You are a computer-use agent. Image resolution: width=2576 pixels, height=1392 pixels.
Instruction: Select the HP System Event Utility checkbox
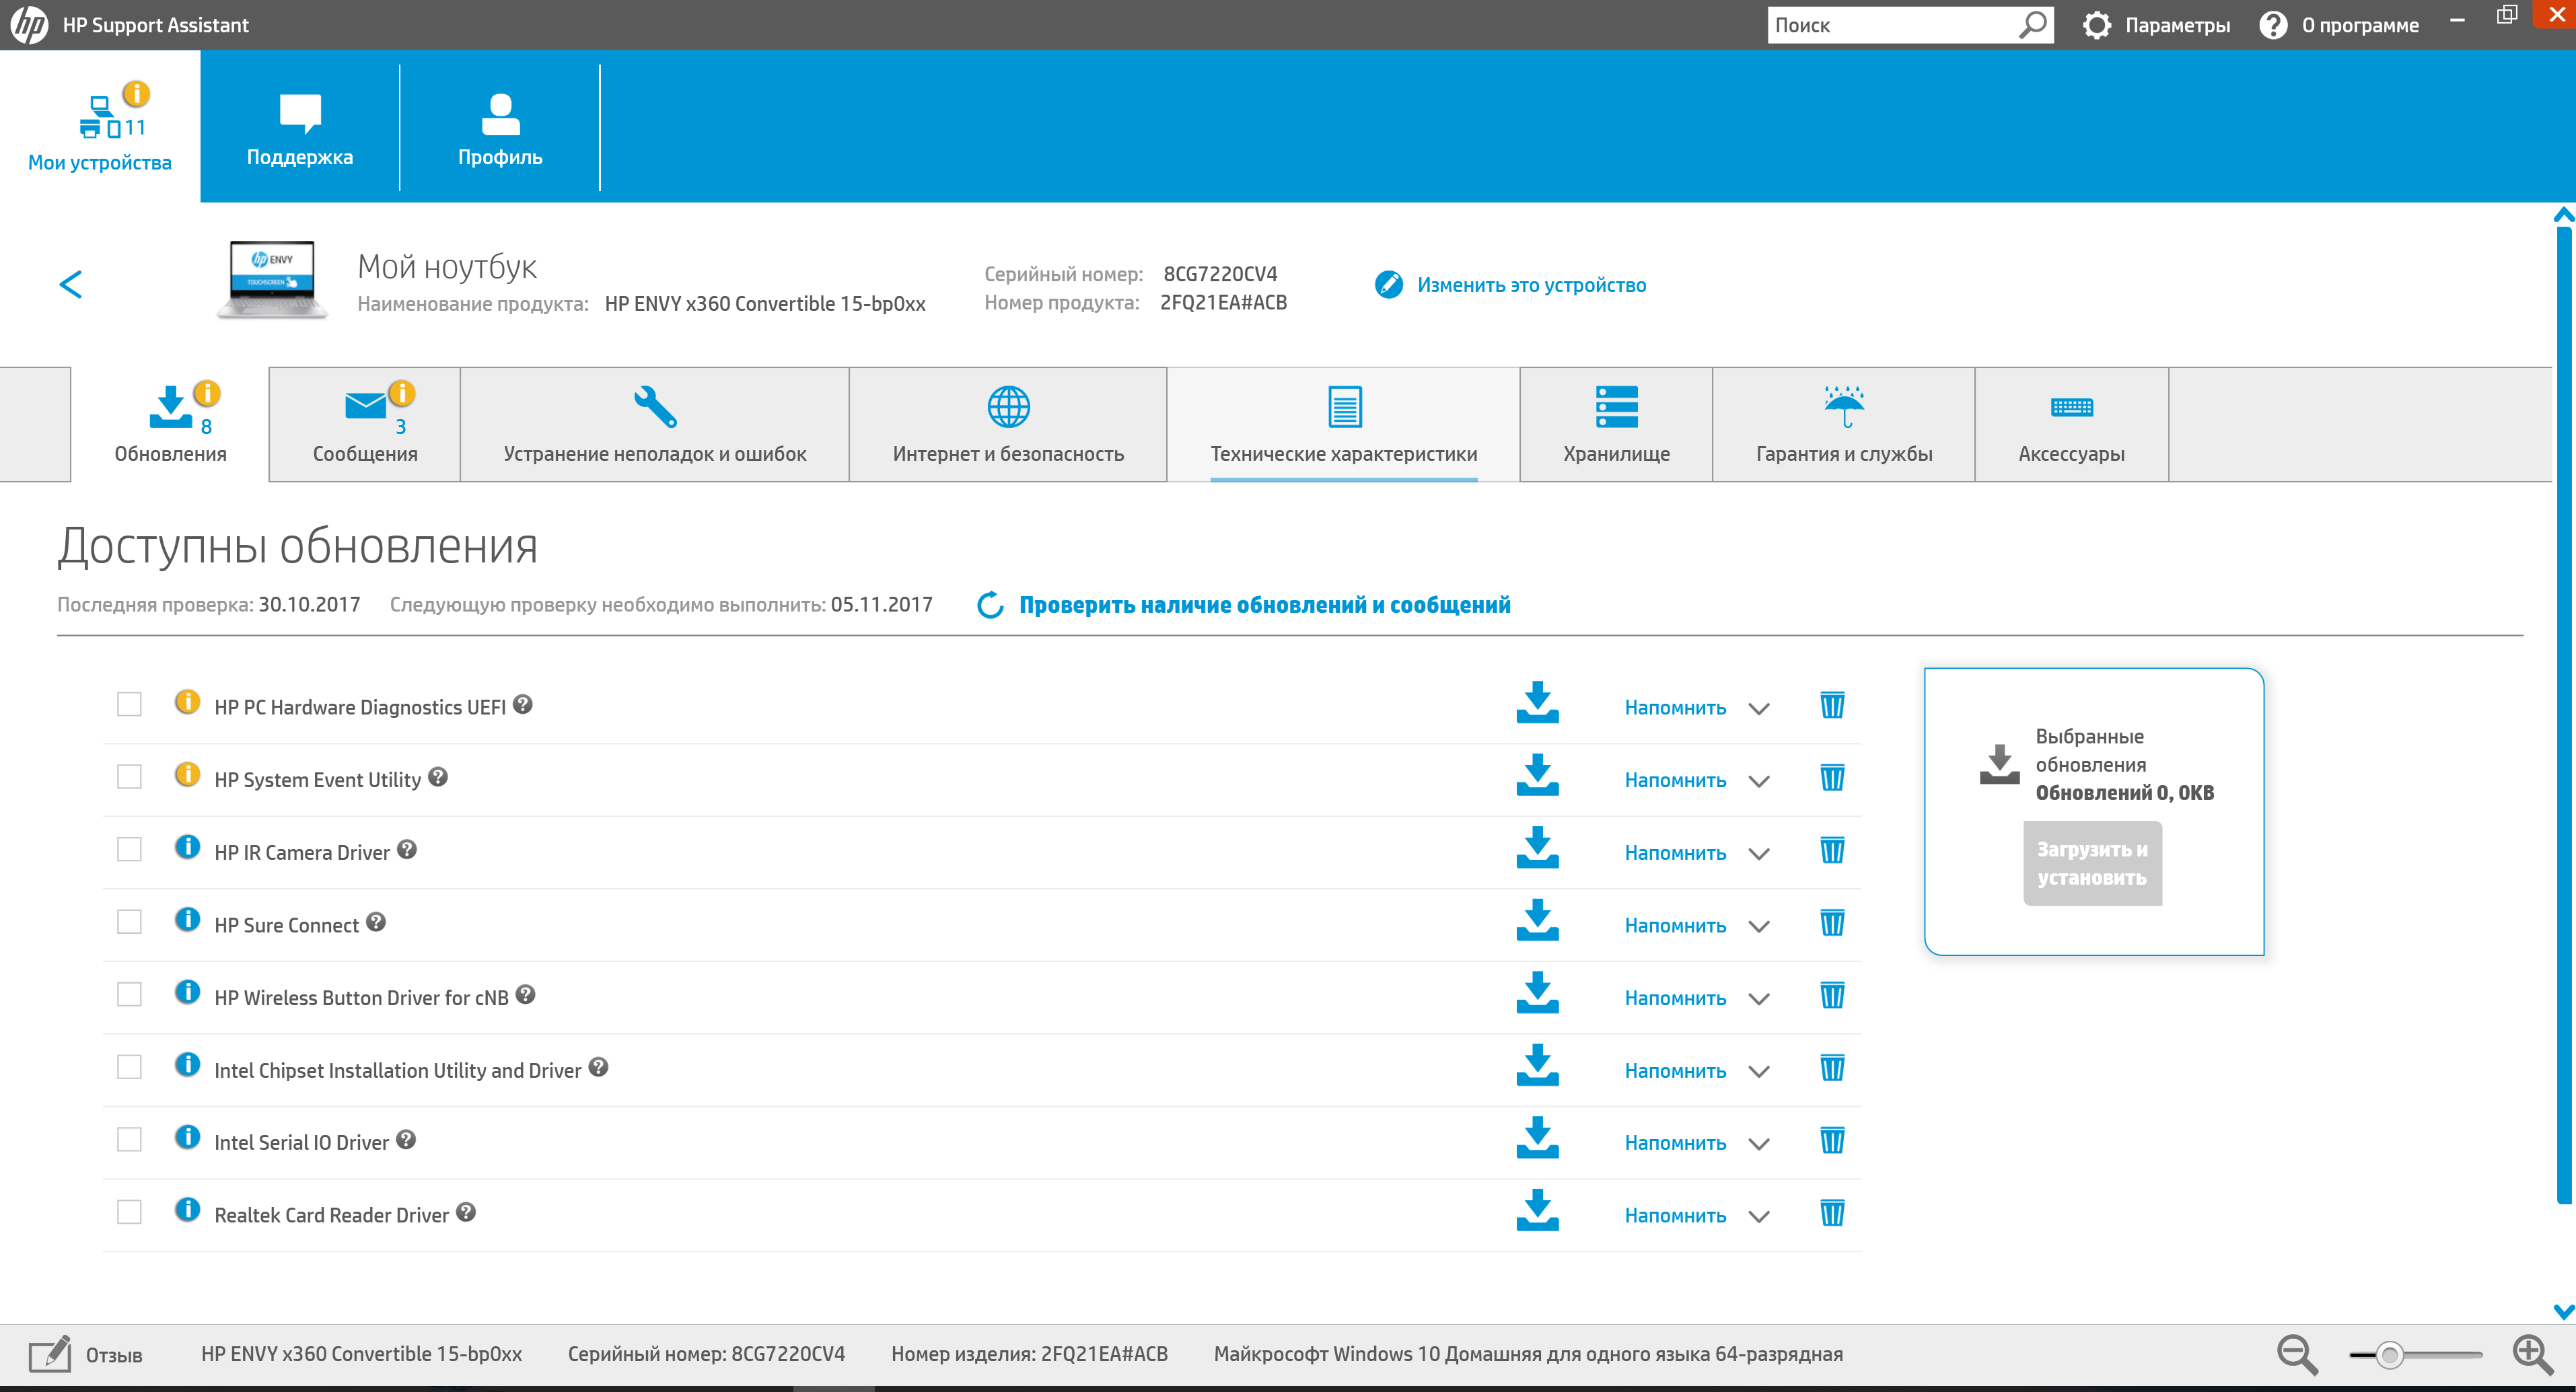coord(129,777)
